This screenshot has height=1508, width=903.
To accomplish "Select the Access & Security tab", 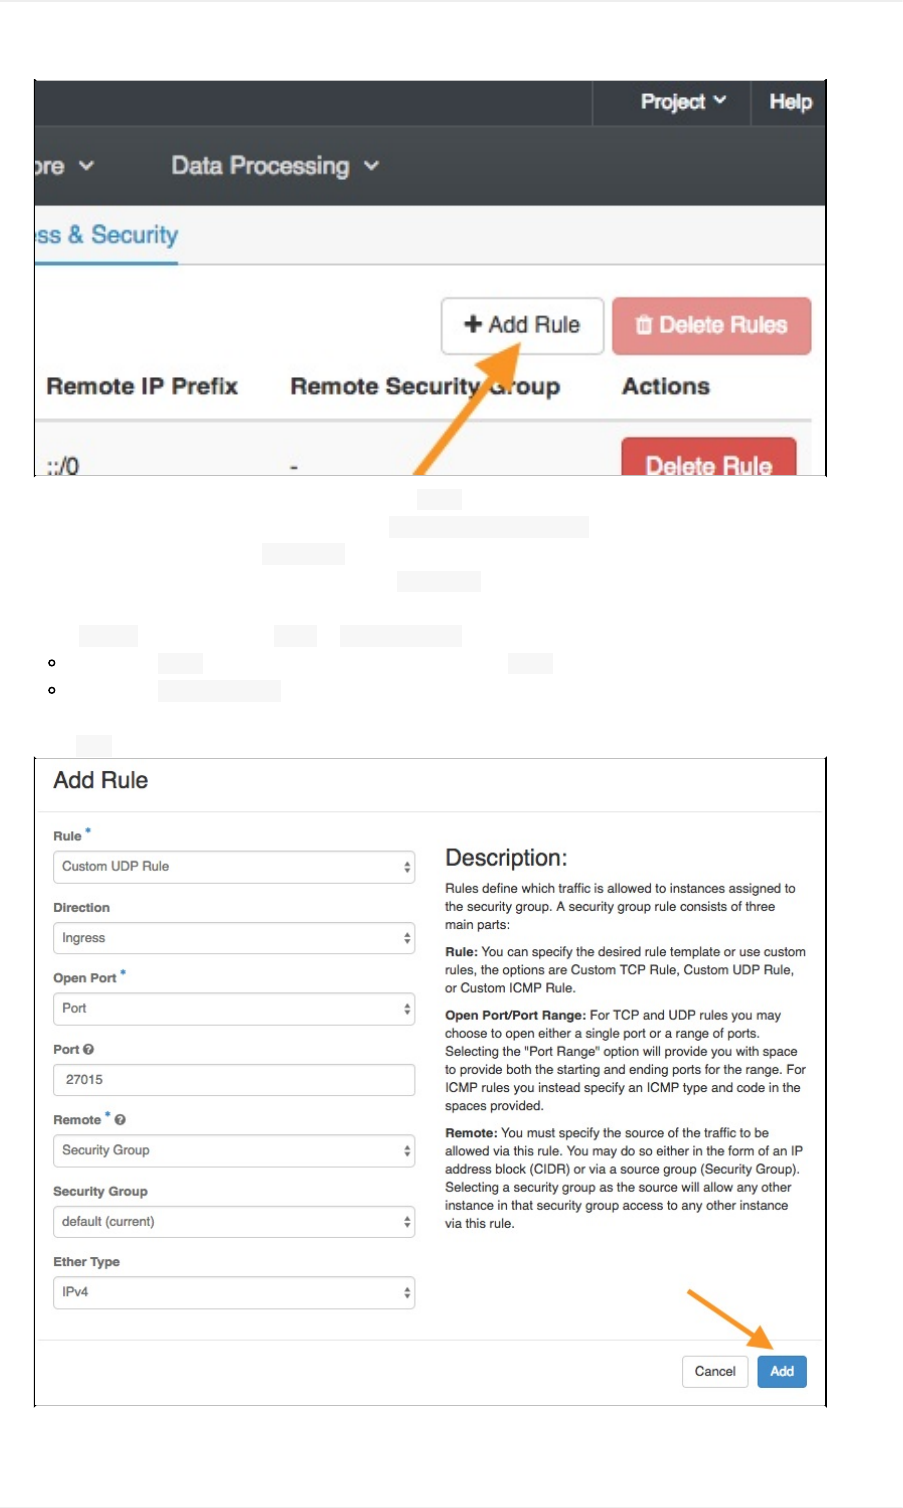I will tap(106, 235).
